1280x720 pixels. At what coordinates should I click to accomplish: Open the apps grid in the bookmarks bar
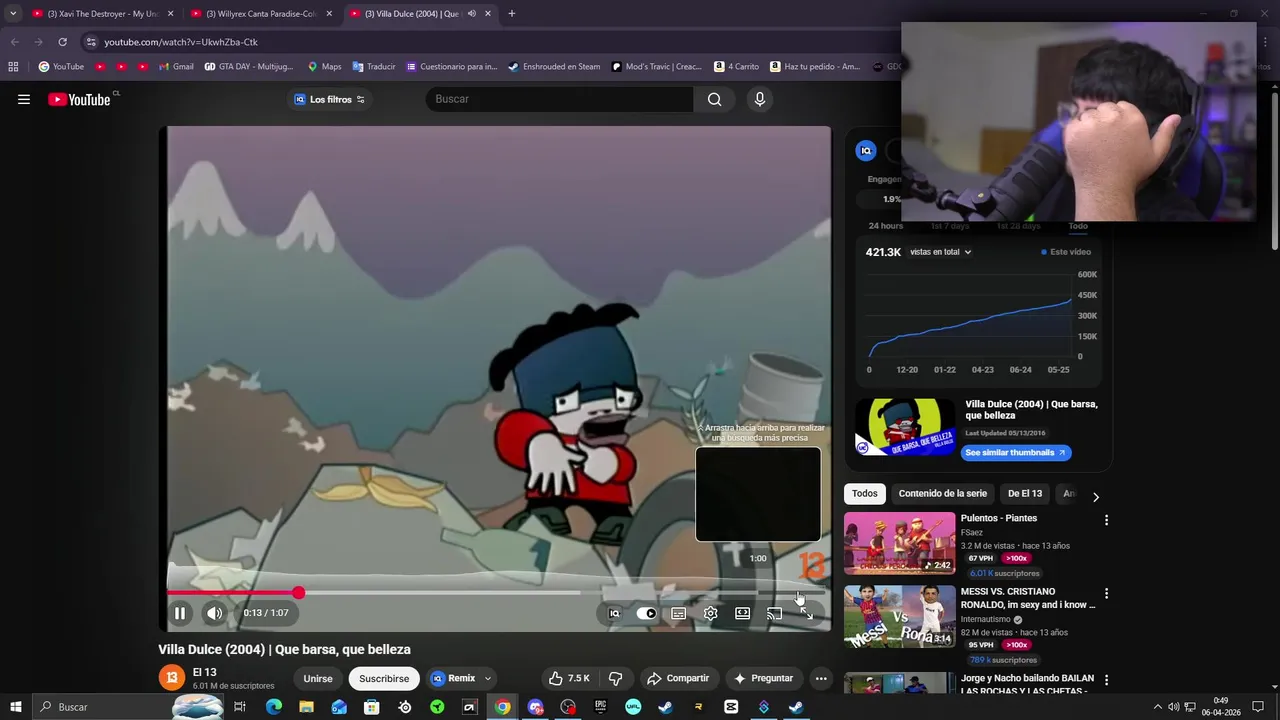tap(13, 67)
